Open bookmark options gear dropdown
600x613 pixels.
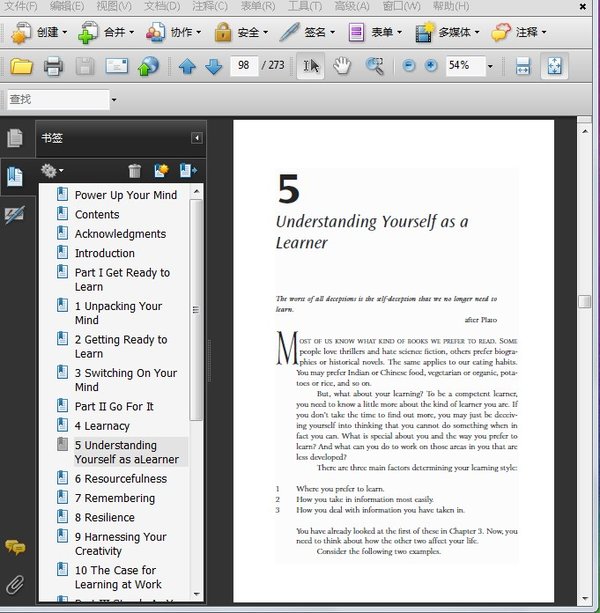[x=52, y=172]
